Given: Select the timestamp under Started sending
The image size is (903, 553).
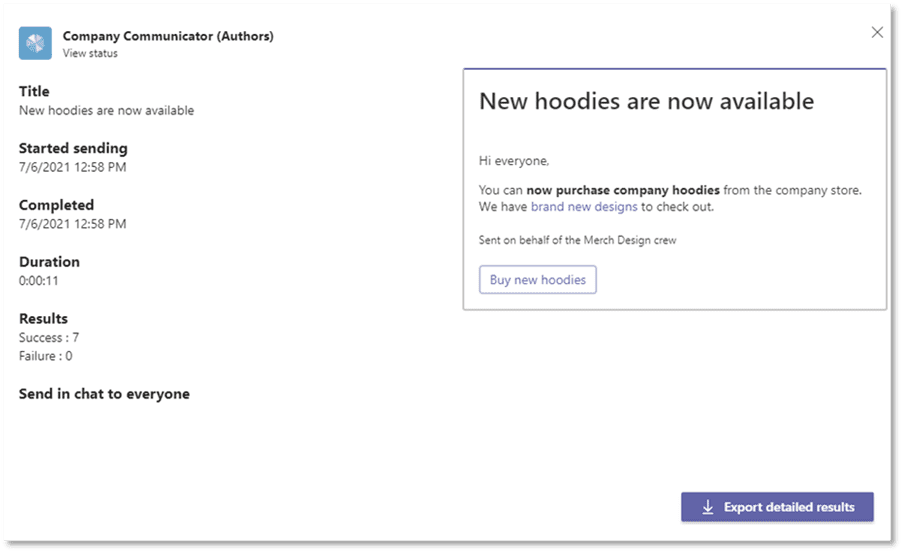Looking at the screenshot, I should (x=72, y=167).
